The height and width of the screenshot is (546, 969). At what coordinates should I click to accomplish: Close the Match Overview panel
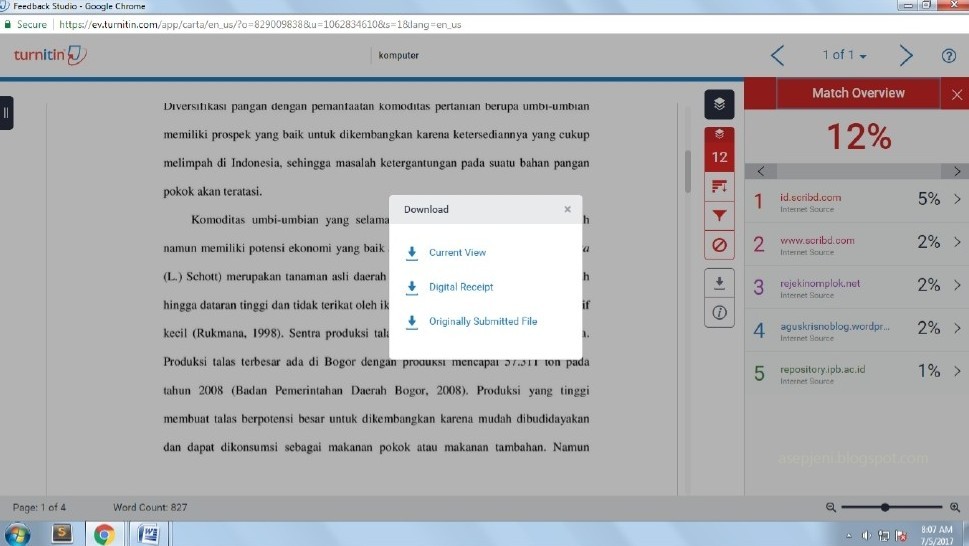957,94
